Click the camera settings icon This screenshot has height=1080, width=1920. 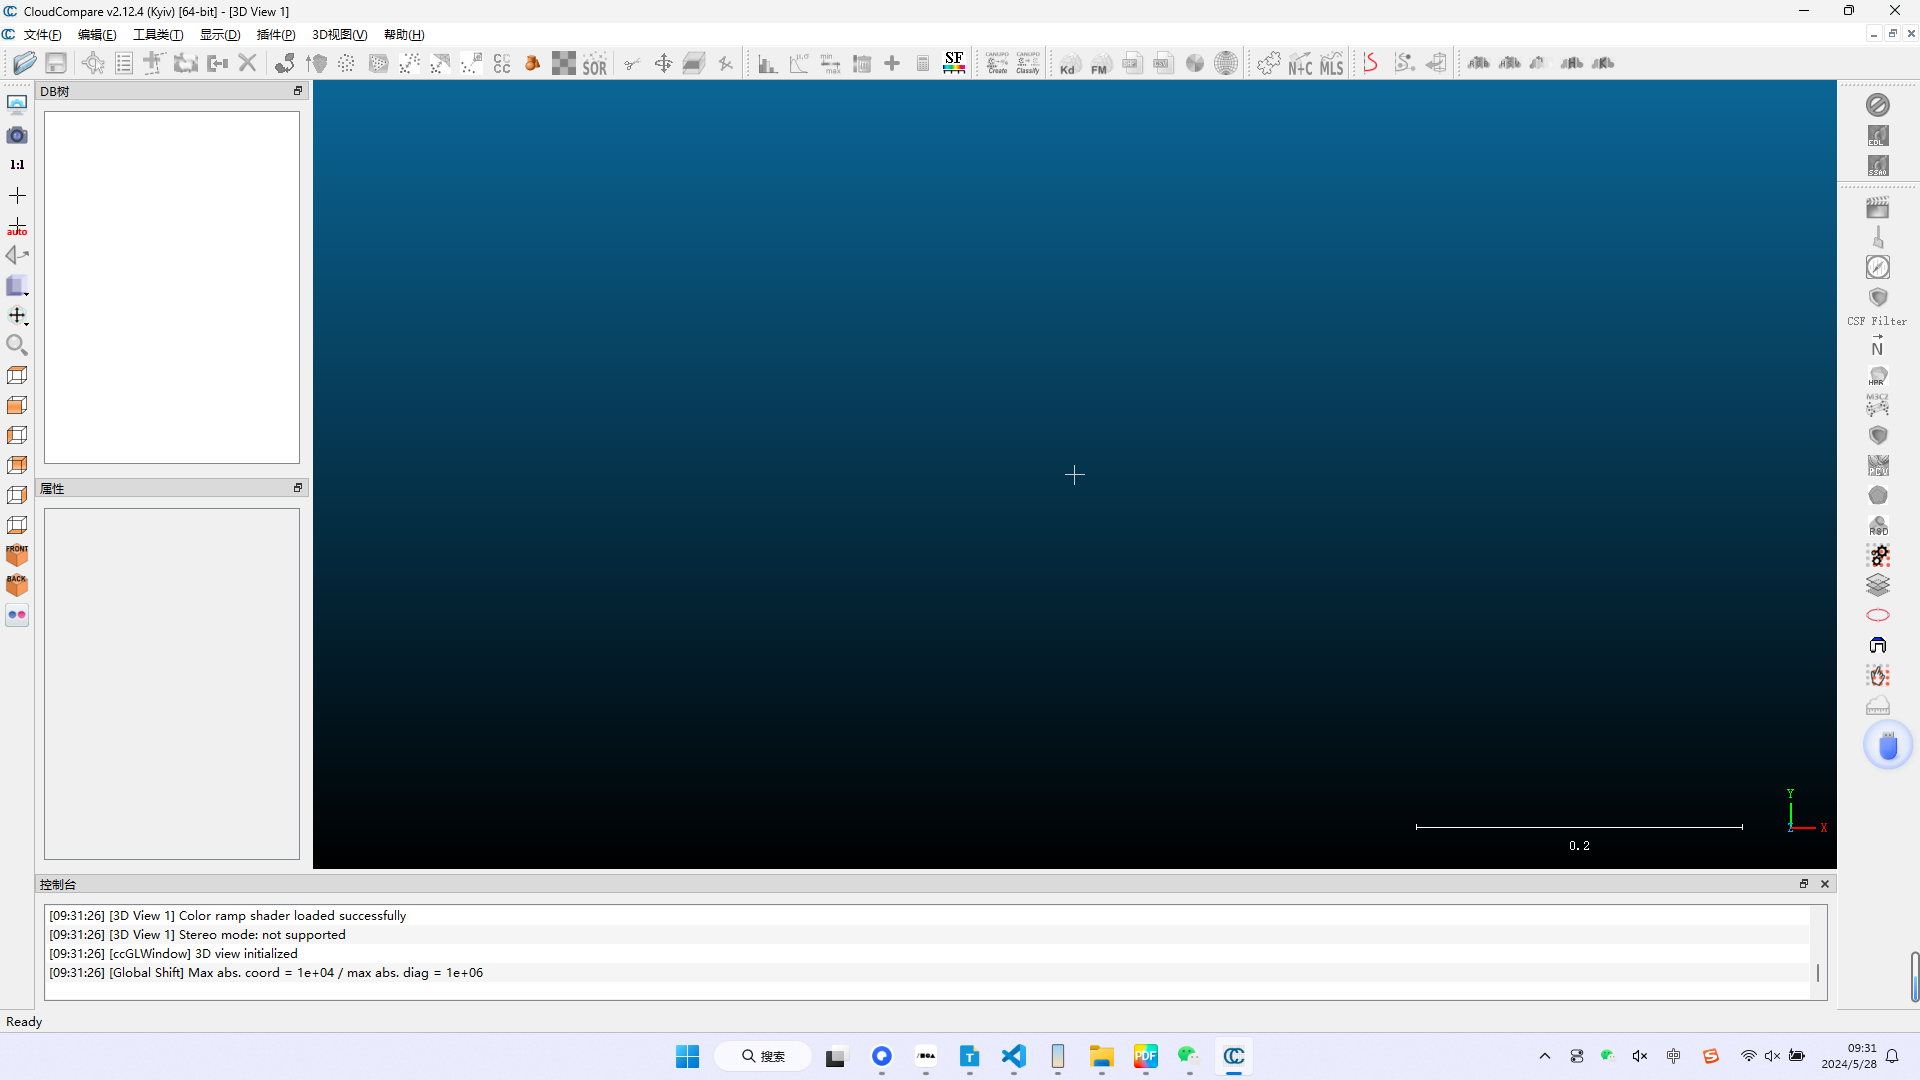(17, 135)
